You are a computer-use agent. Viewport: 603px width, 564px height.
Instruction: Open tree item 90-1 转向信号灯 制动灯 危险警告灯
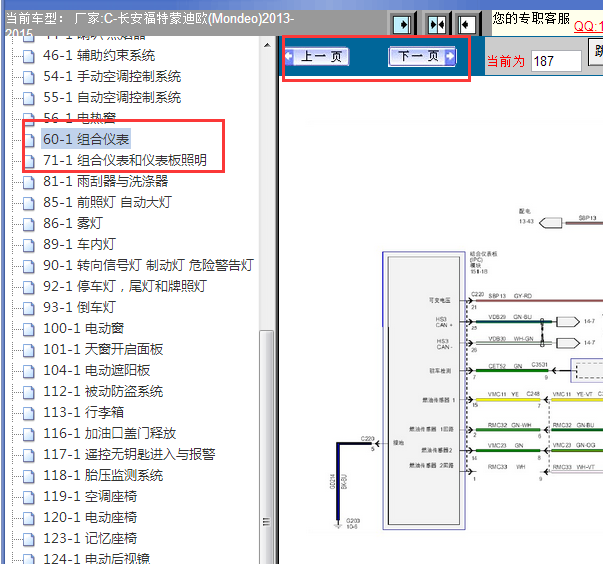tap(148, 265)
